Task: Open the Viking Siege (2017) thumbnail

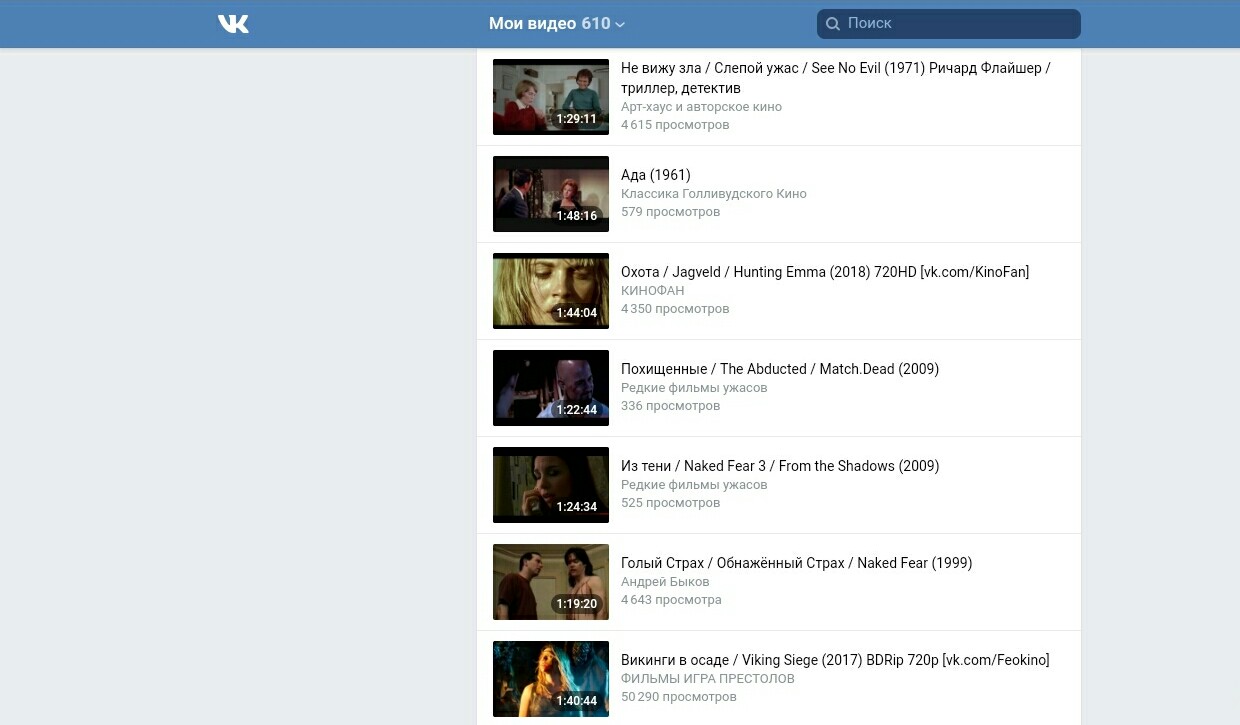Action: (x=551, y=679)
